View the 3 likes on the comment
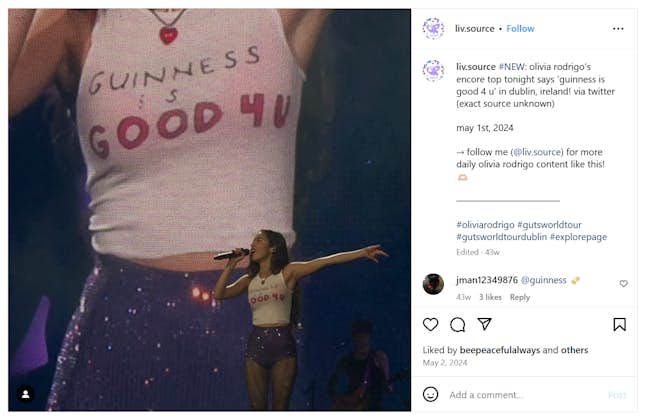This screenshot has width=652, height=418. tap(490, 297)
